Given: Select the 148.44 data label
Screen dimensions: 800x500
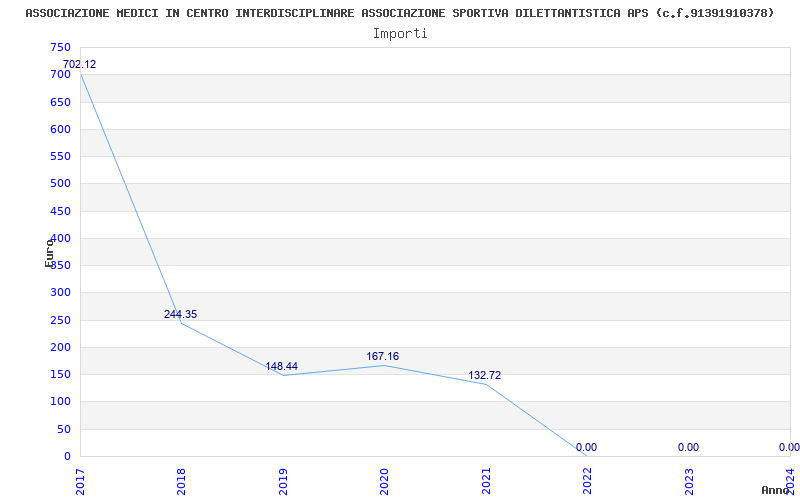Looking at the screenshot, I should click(x=281, y=366).
